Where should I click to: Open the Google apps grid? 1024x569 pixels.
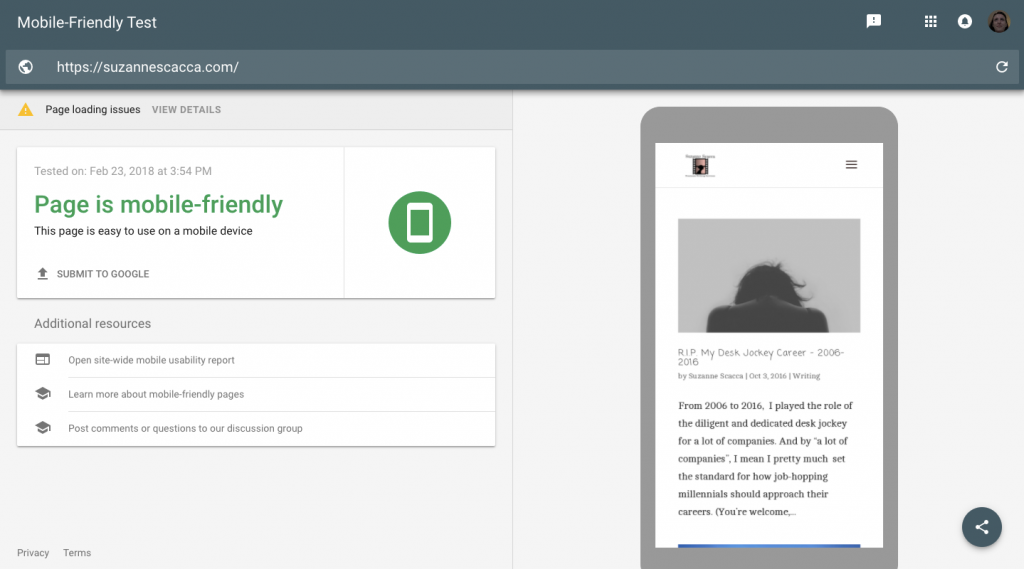coord(931,22)
